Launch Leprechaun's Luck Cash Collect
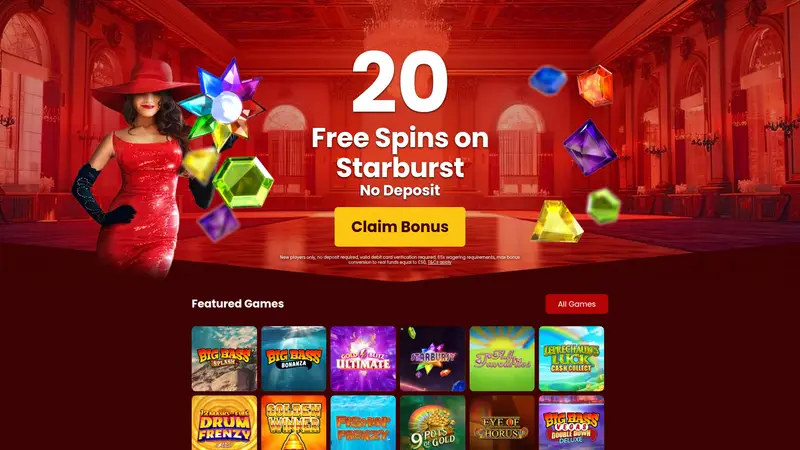Screen dimensions: 800x450 (x=571, y=359)
